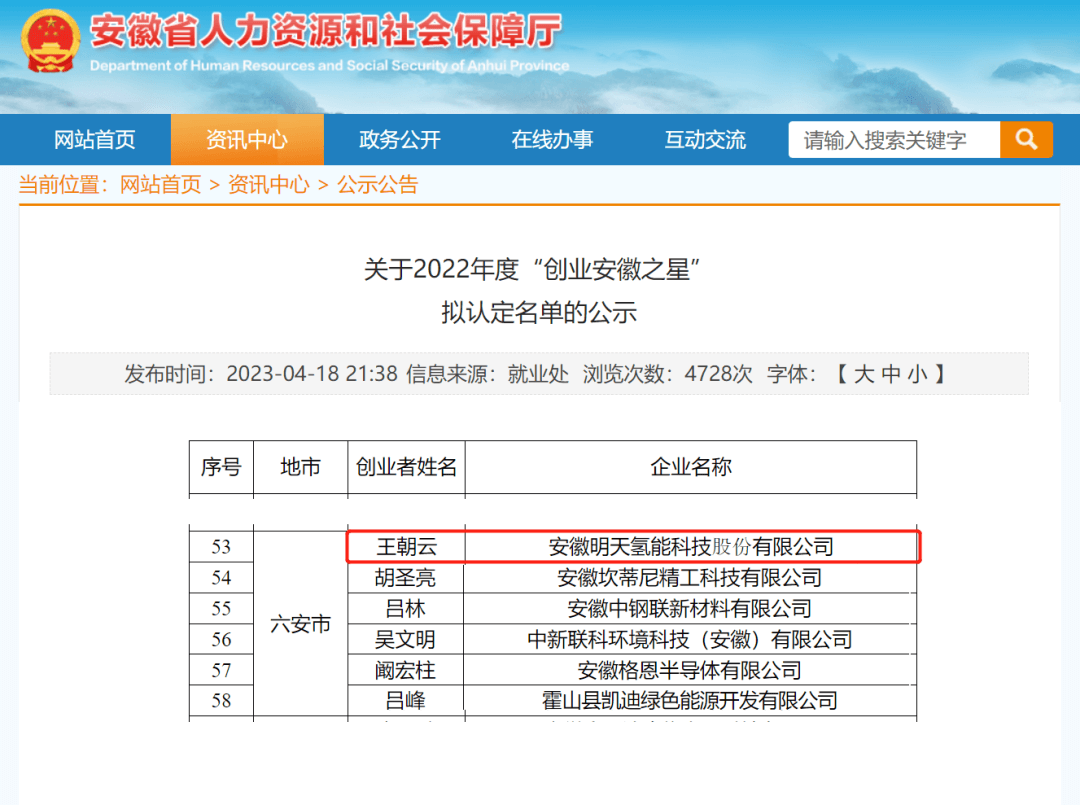Set font size to 中
This screenshot has width=1080, height=805.
[x=890, y=375]
